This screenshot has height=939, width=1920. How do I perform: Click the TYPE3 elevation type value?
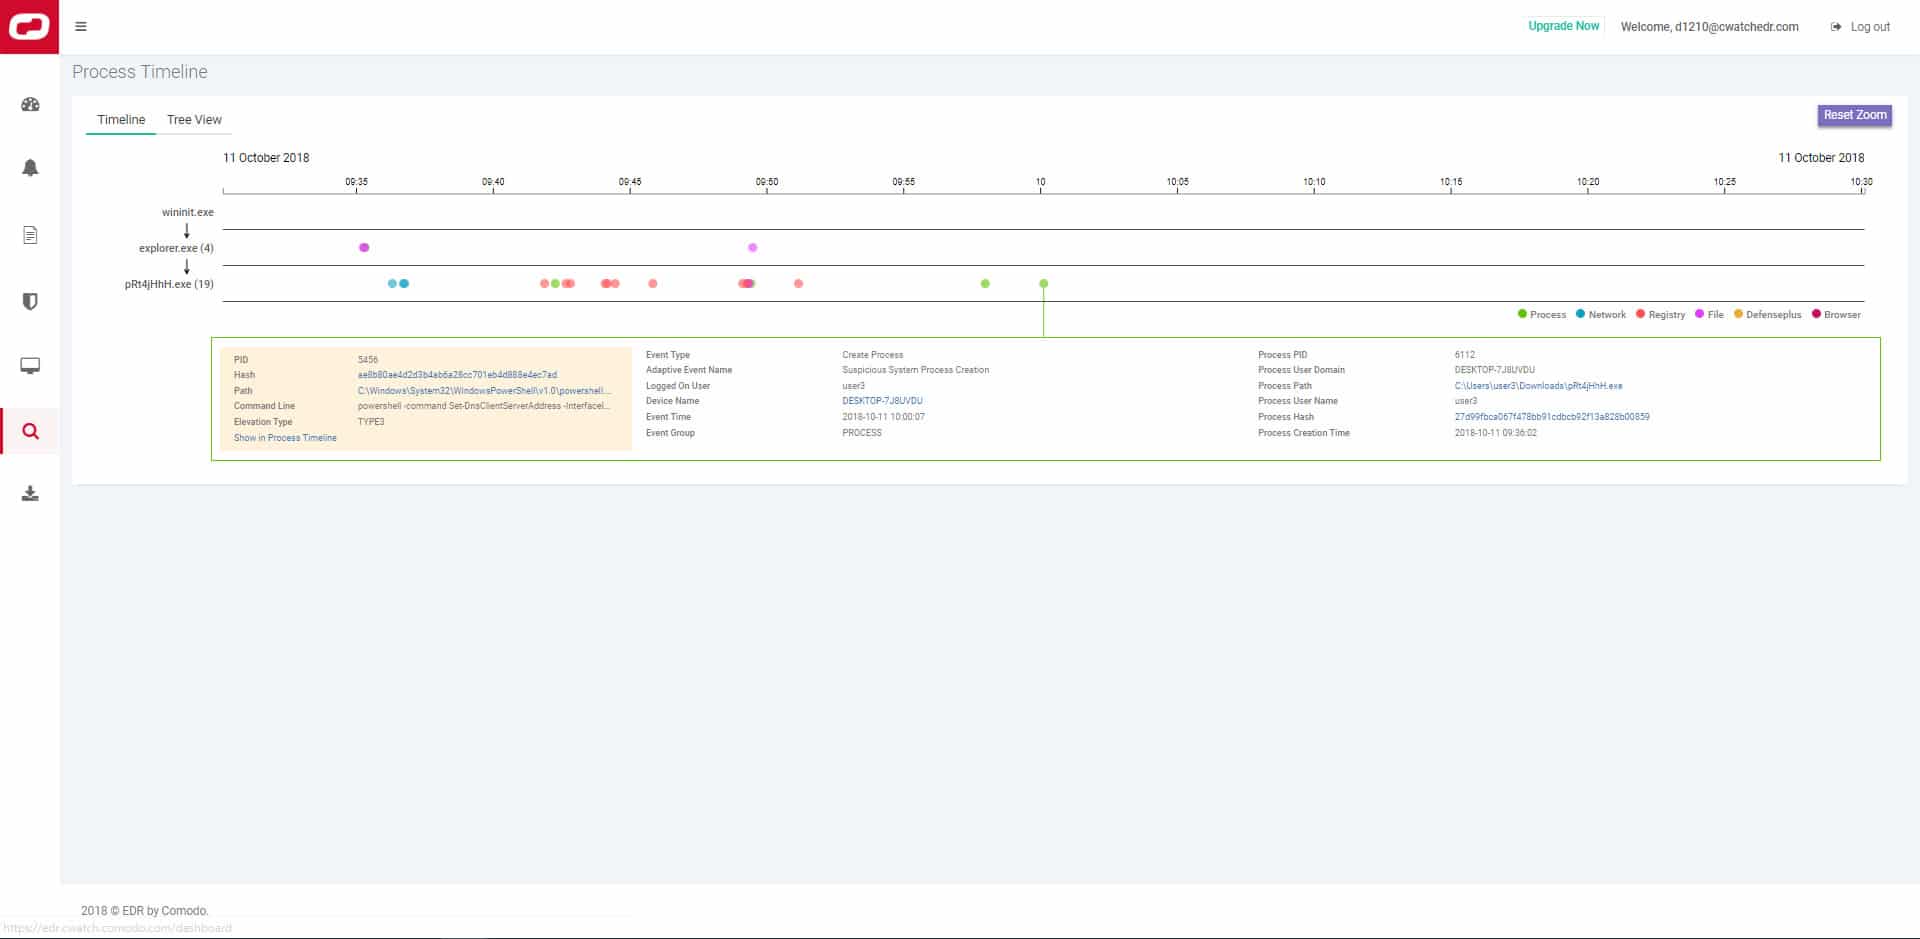pyautogui.click(x=371, y=422)
